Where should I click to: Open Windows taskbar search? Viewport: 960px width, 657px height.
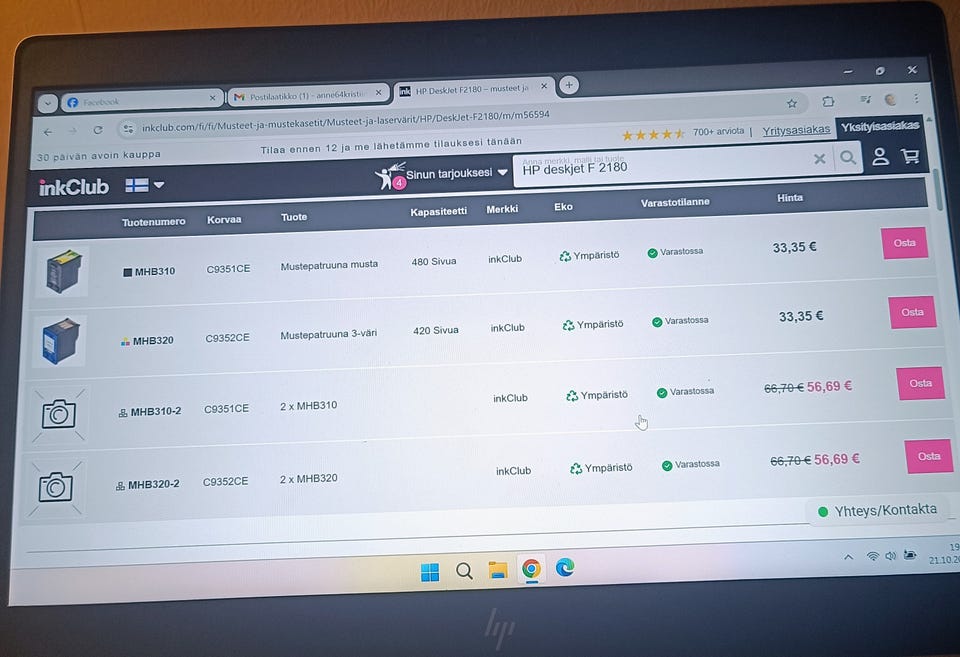click(x=464, y=571)
